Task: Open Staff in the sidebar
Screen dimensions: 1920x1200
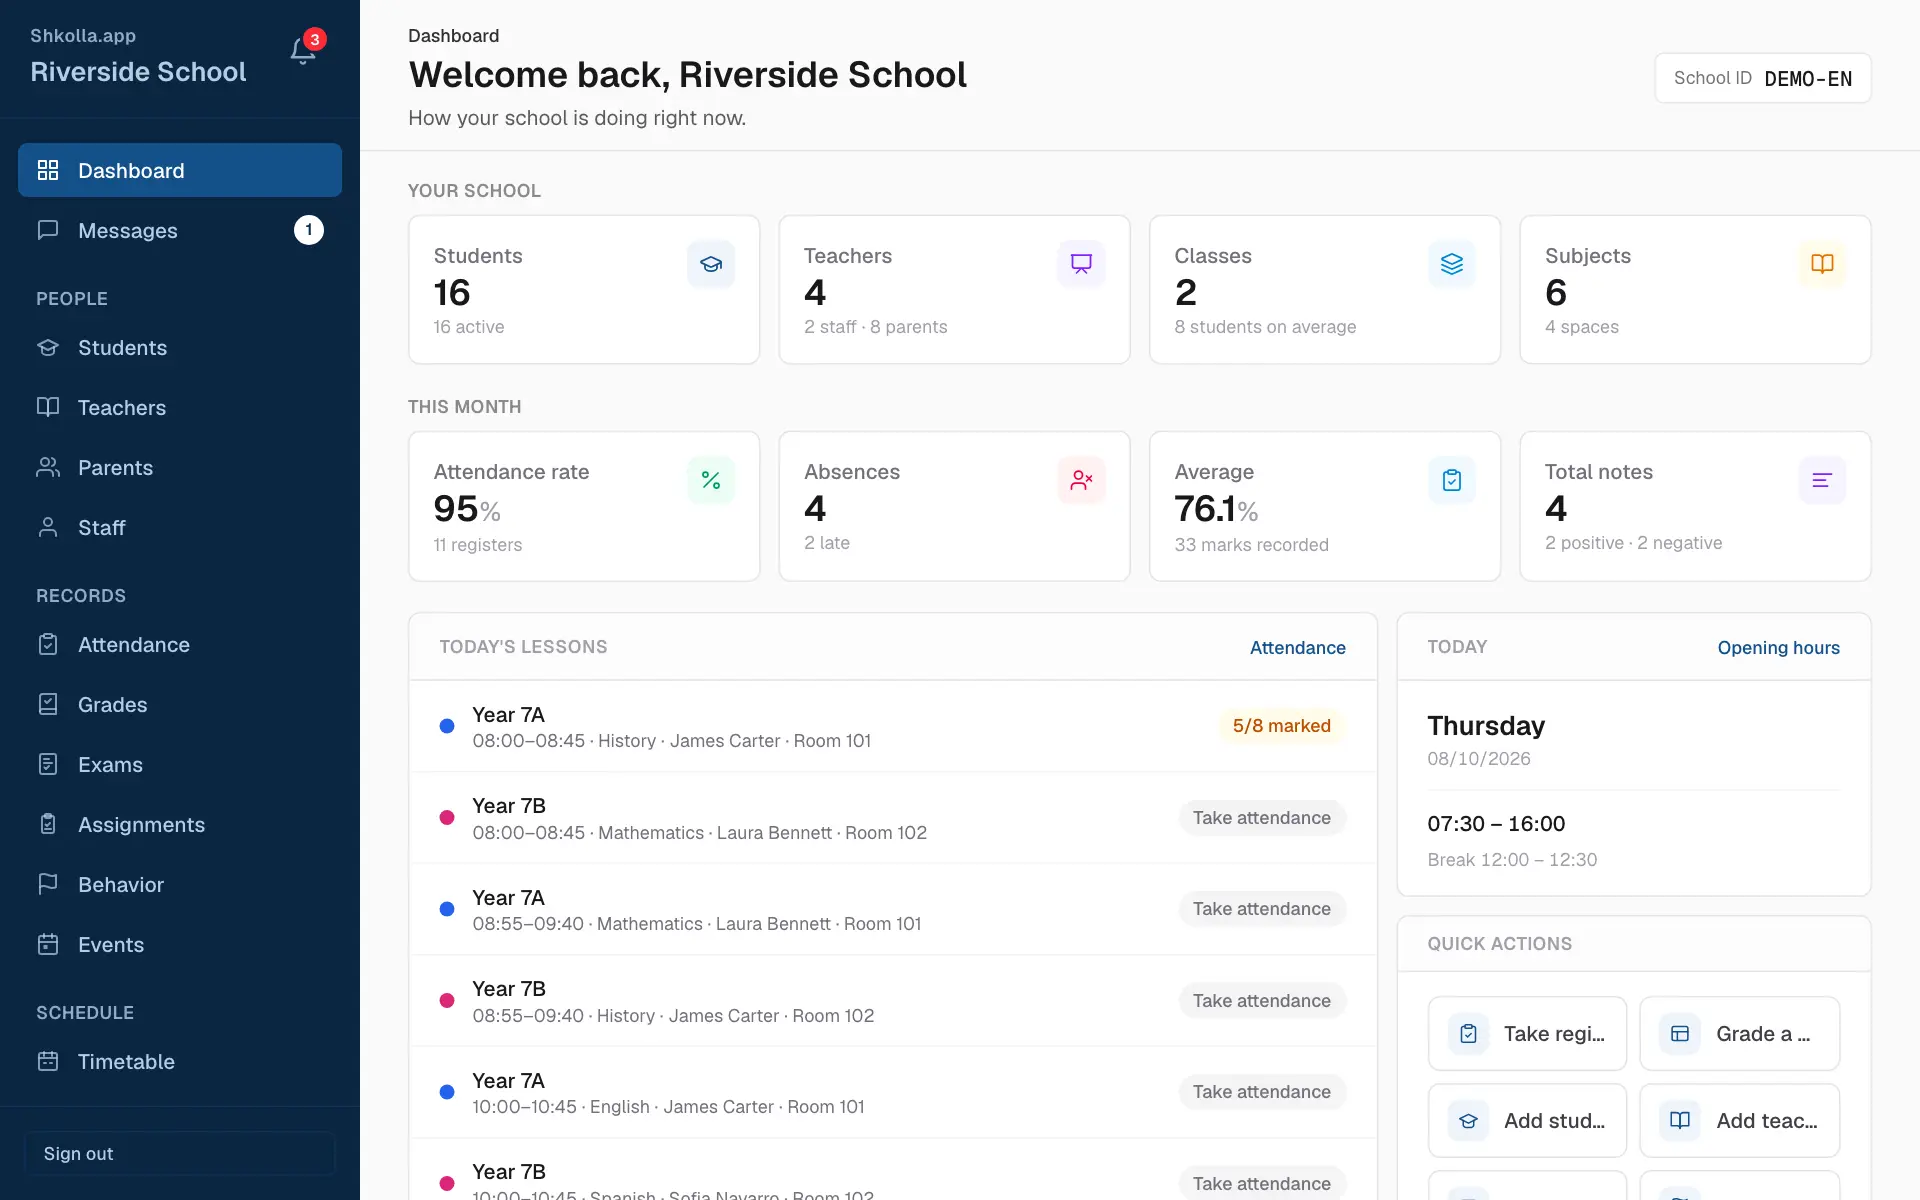Action: (180, 527)
